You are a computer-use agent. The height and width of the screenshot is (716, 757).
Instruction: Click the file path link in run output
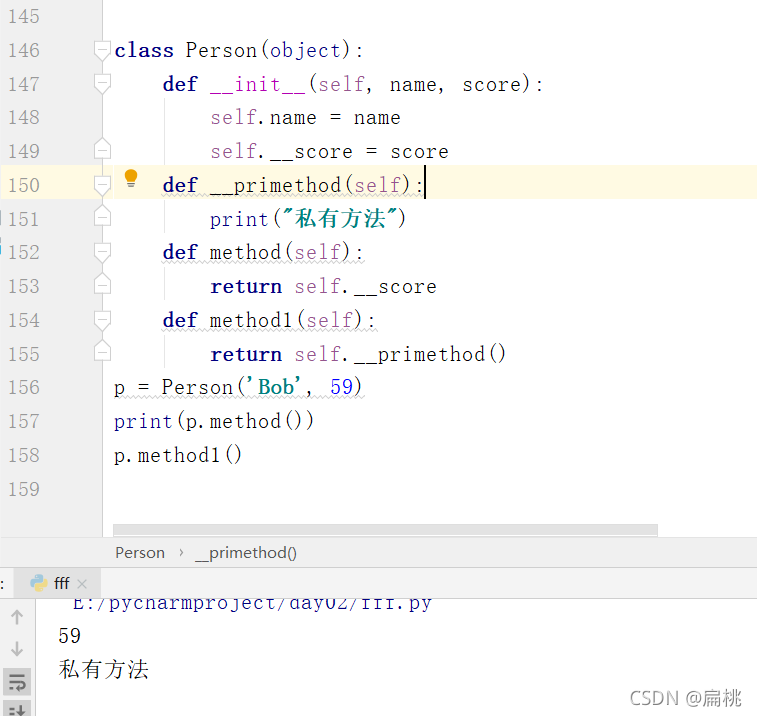(252, 604)
